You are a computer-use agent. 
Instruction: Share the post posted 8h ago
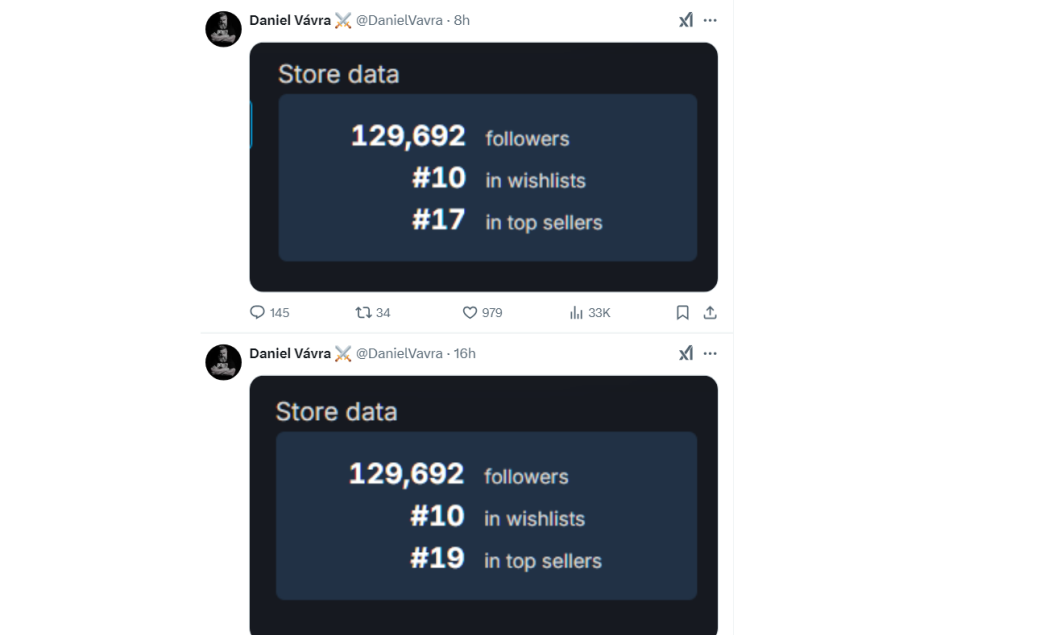[x=710, y=313]
